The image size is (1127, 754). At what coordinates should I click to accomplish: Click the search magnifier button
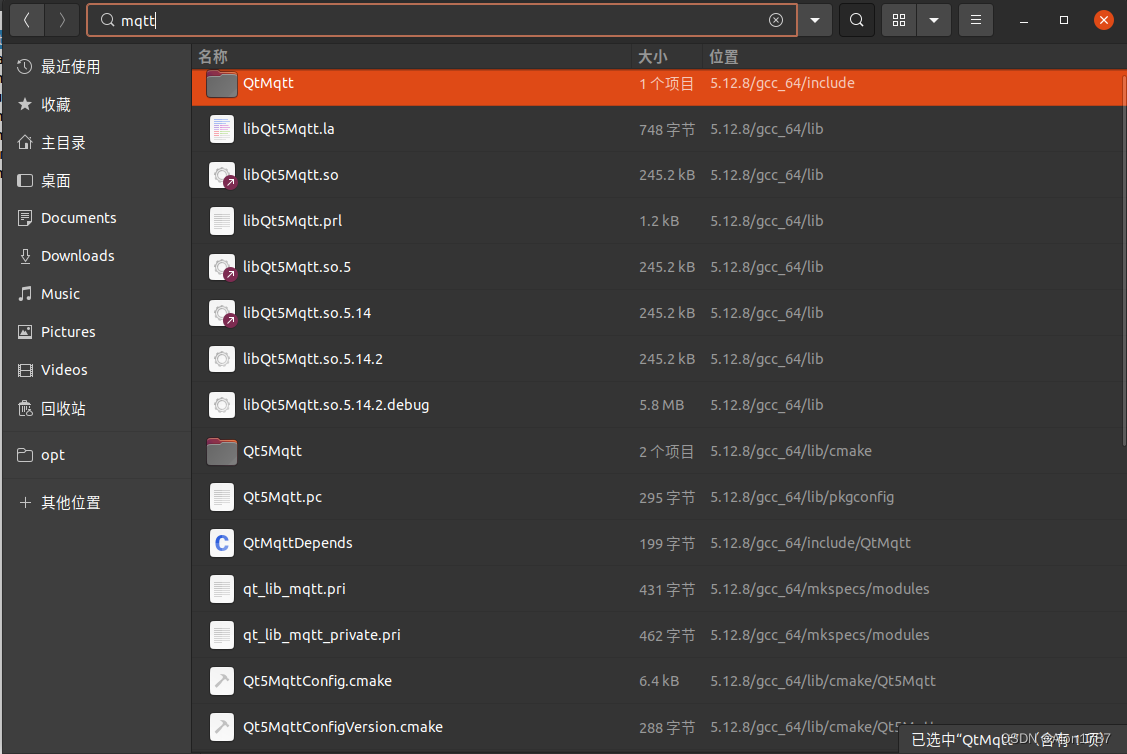tap(856, 20)
